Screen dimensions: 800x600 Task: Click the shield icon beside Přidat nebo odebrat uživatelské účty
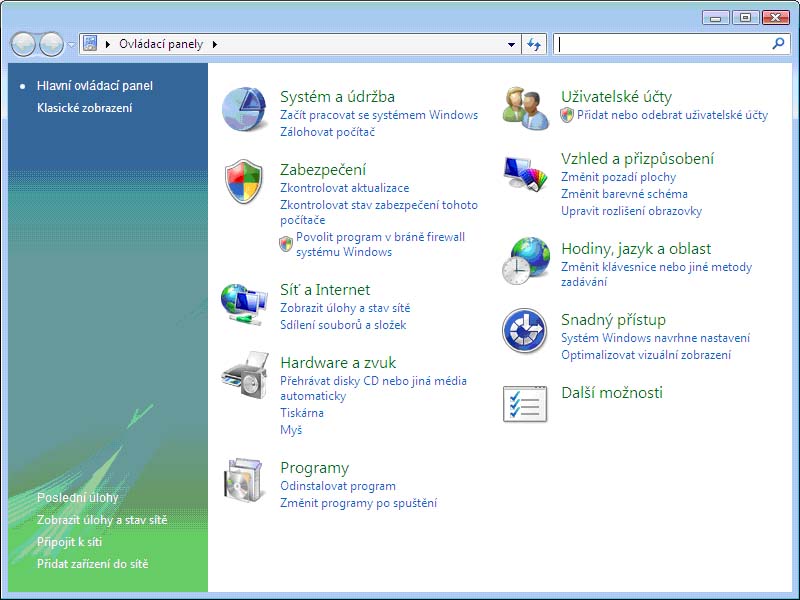point(567,115)
